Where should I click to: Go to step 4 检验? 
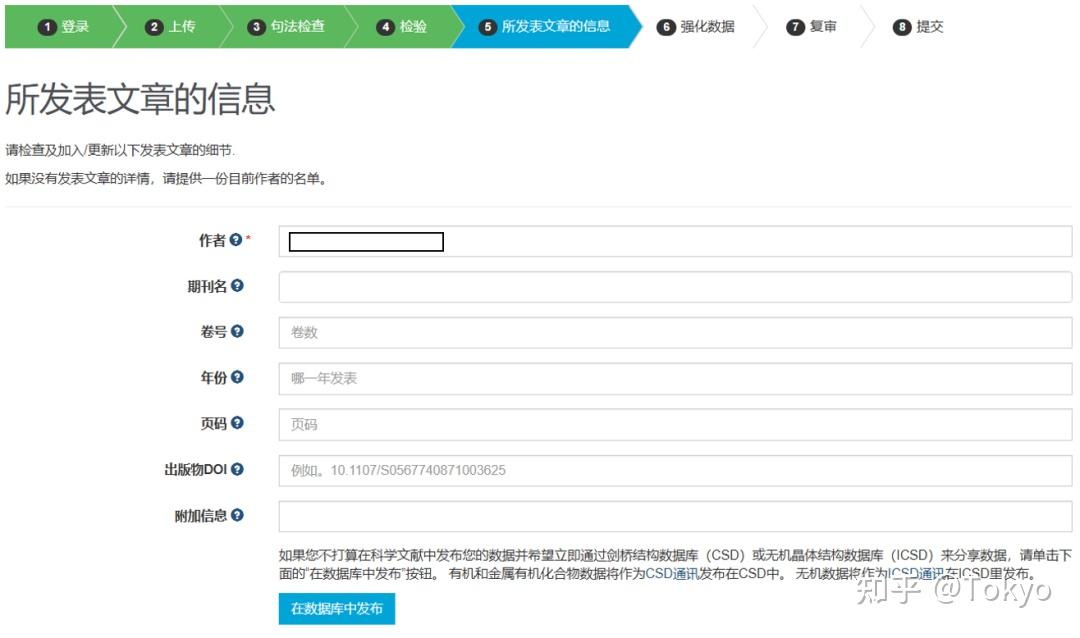coord(402,27)
